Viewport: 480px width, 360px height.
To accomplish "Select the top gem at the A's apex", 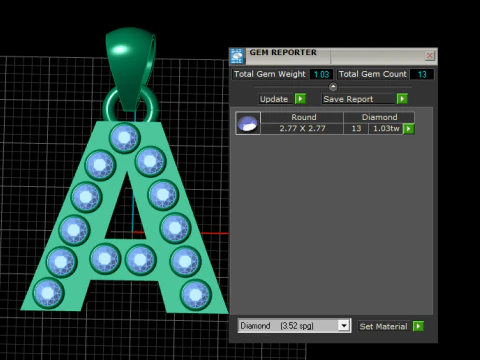I will (124, 138).
